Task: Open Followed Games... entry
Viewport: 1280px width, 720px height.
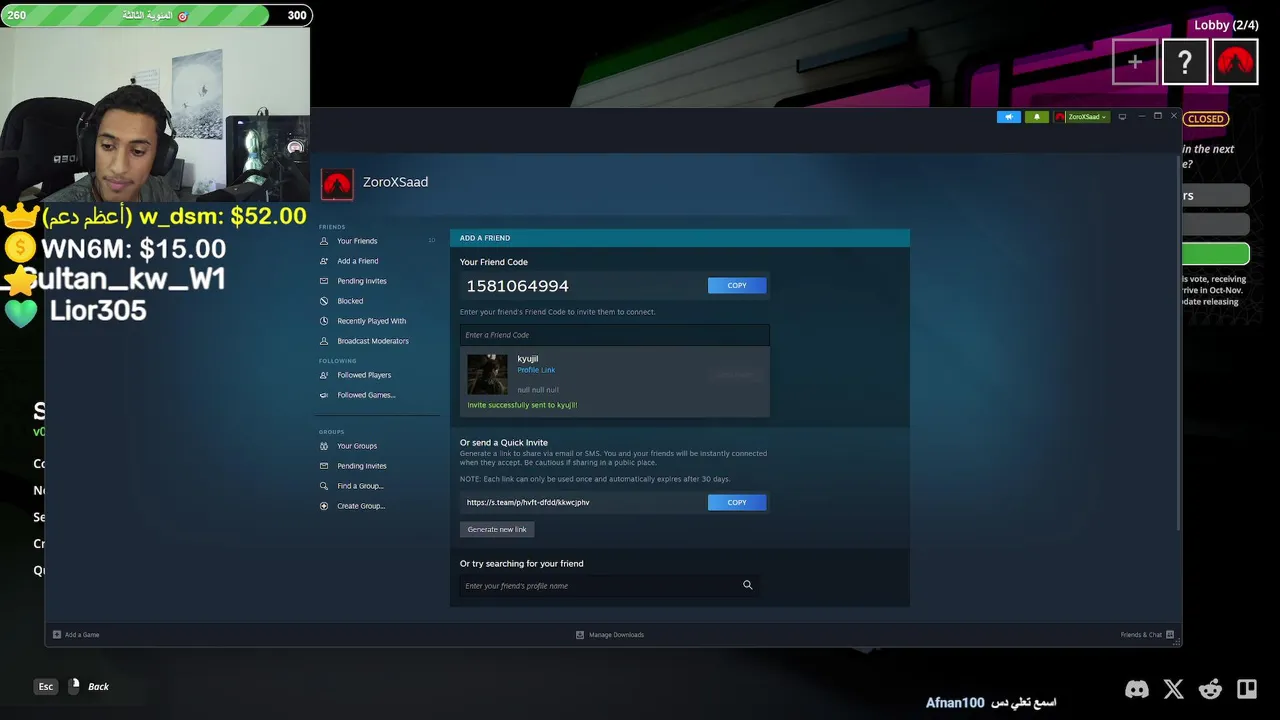Action: click(366, 395)
